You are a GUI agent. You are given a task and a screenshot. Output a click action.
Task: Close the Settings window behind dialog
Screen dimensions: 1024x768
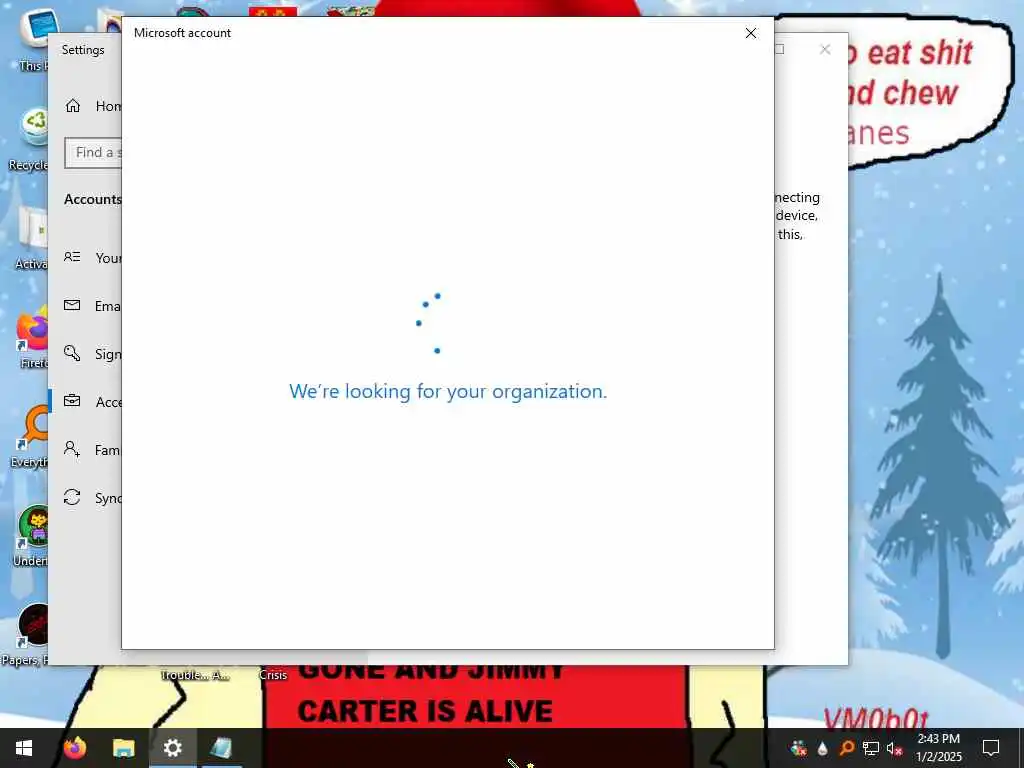[825, 50]
